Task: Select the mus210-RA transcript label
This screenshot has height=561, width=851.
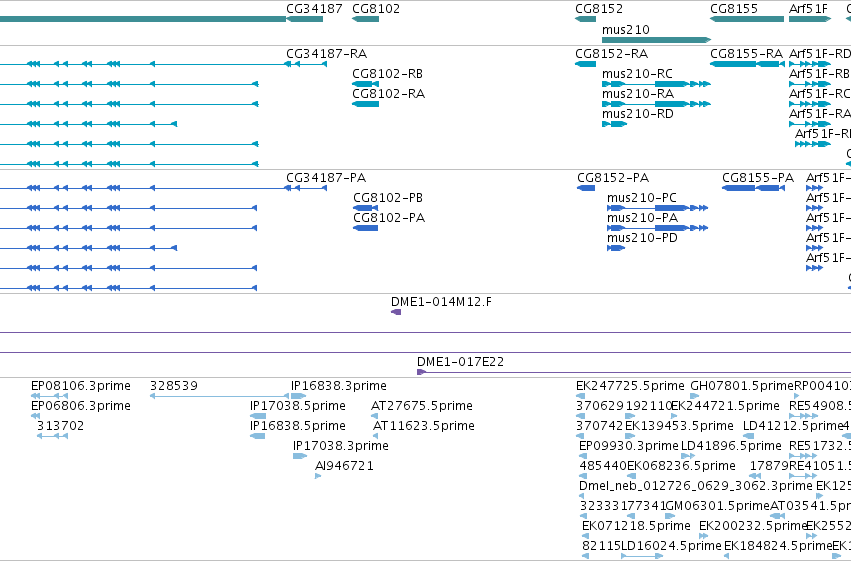Action: click(x=638, y=94)
